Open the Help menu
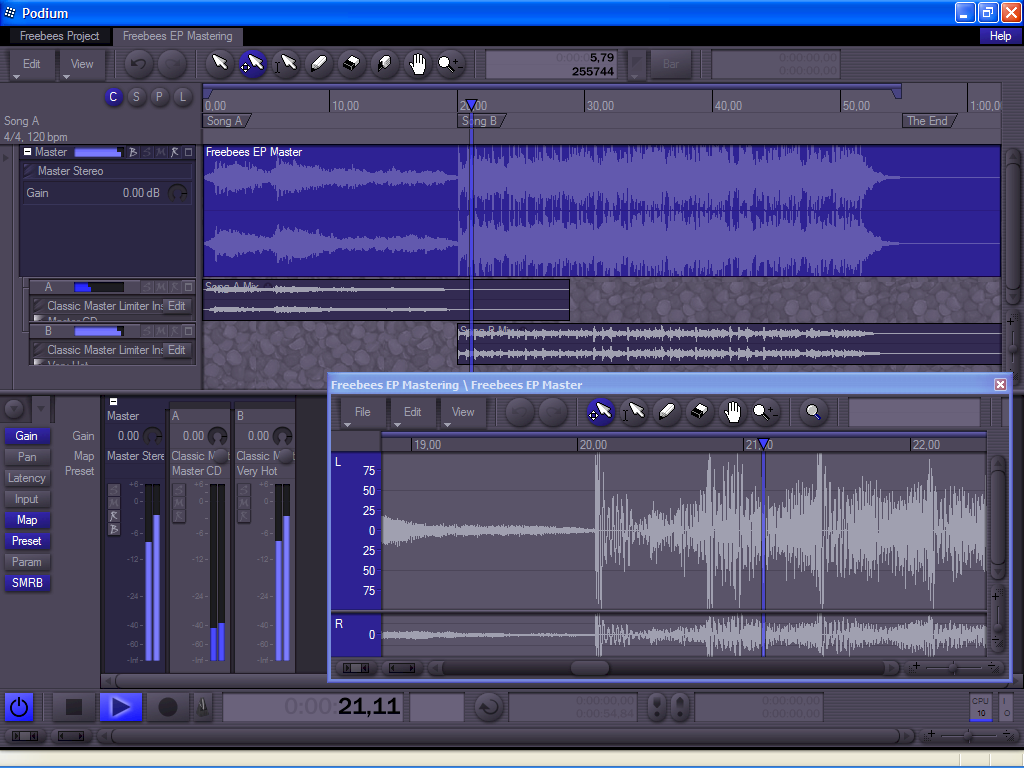The width and height of the screenshot is (1024, 768). 1000,36
